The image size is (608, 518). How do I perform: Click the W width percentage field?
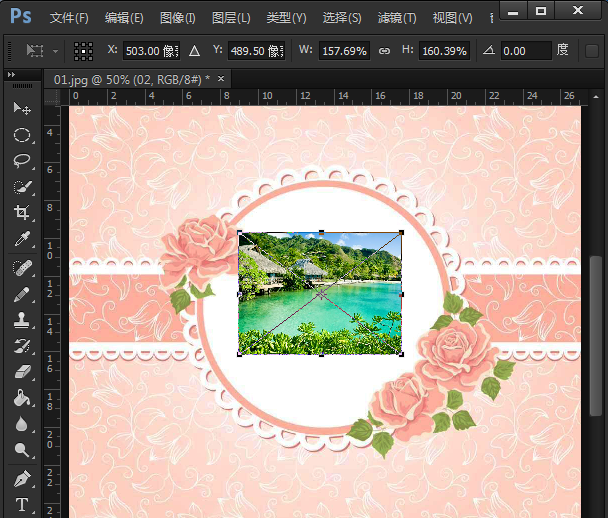[x=344, y=50]
